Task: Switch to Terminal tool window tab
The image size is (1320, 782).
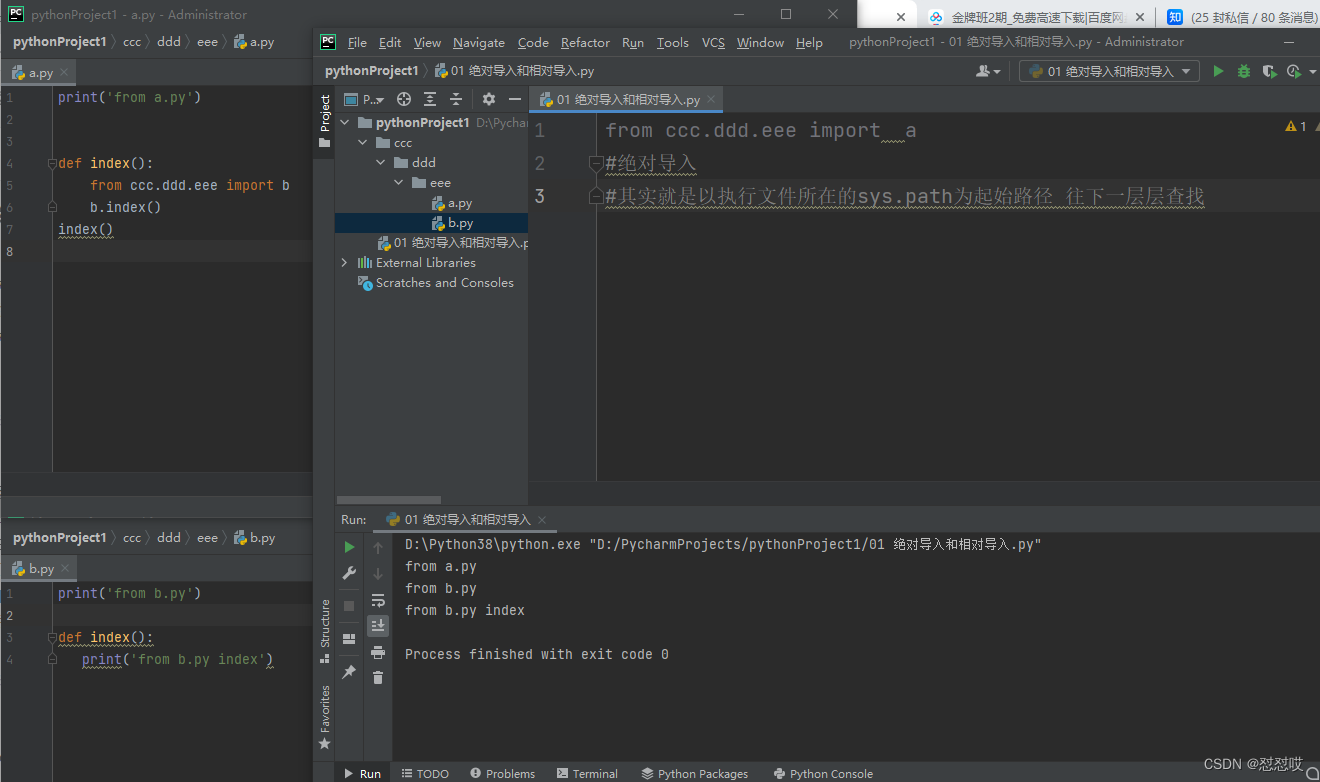Action: (588, 773)
